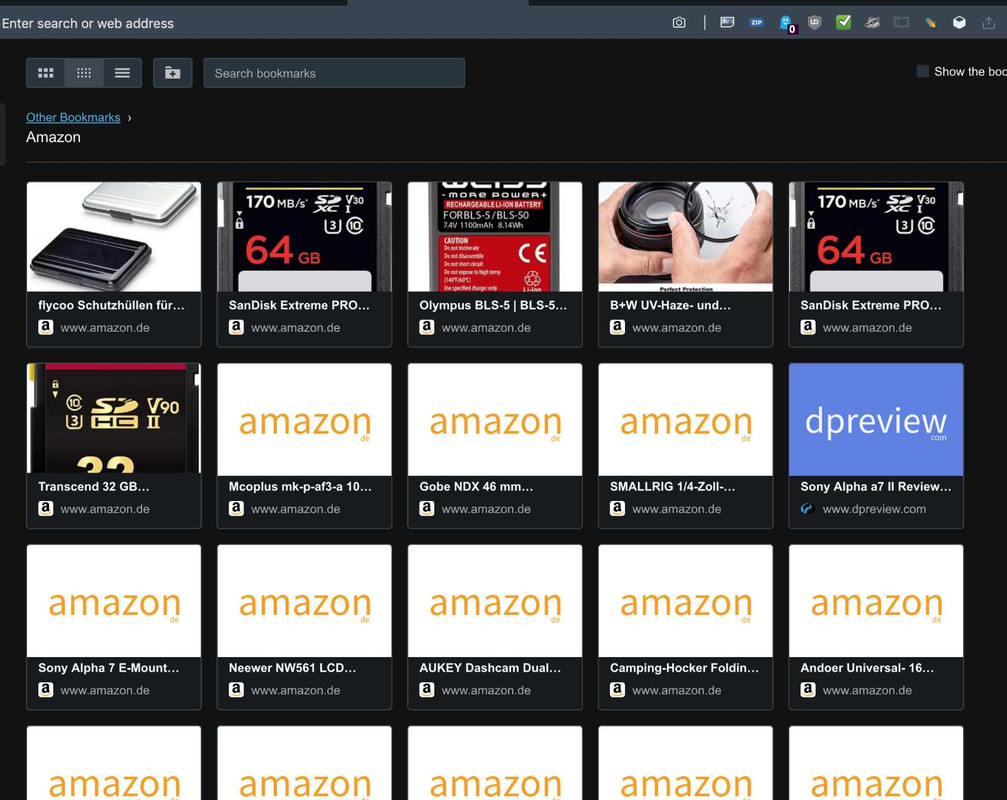
Task: Click dpreview favicon on Sony Alpha a7 II card
Action: [x=807, y=509]
